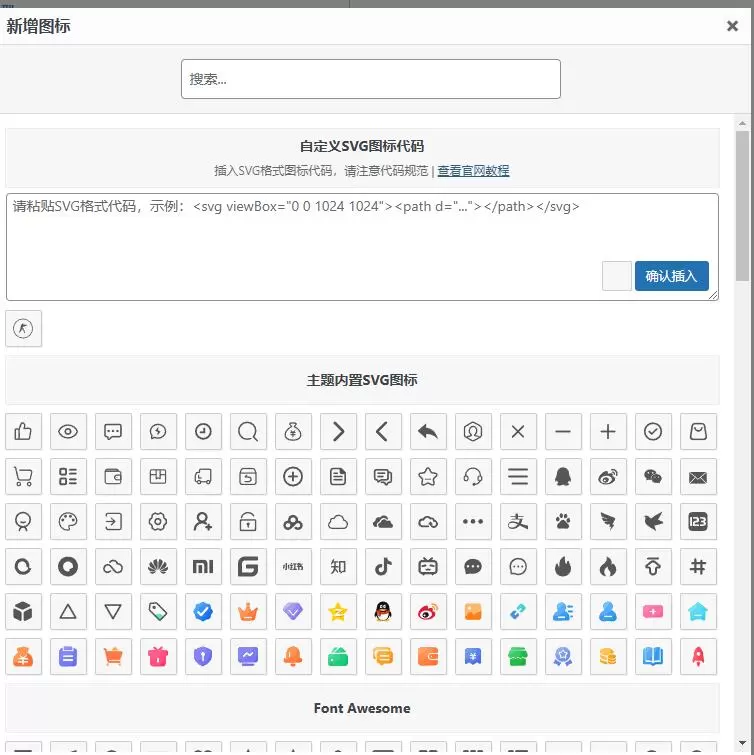Choose the blue open book icon
The image size is (754, 755).
[x=653, y=657]
